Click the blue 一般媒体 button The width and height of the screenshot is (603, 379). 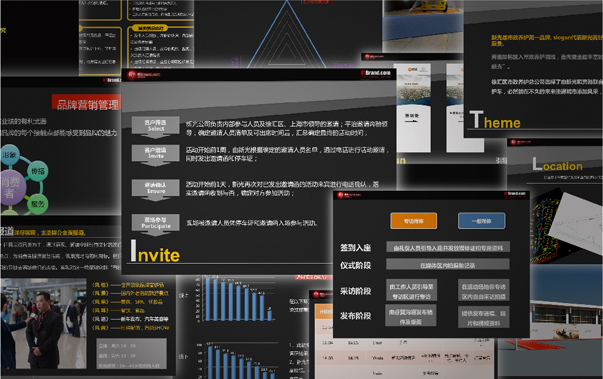(x=481, y=221)
